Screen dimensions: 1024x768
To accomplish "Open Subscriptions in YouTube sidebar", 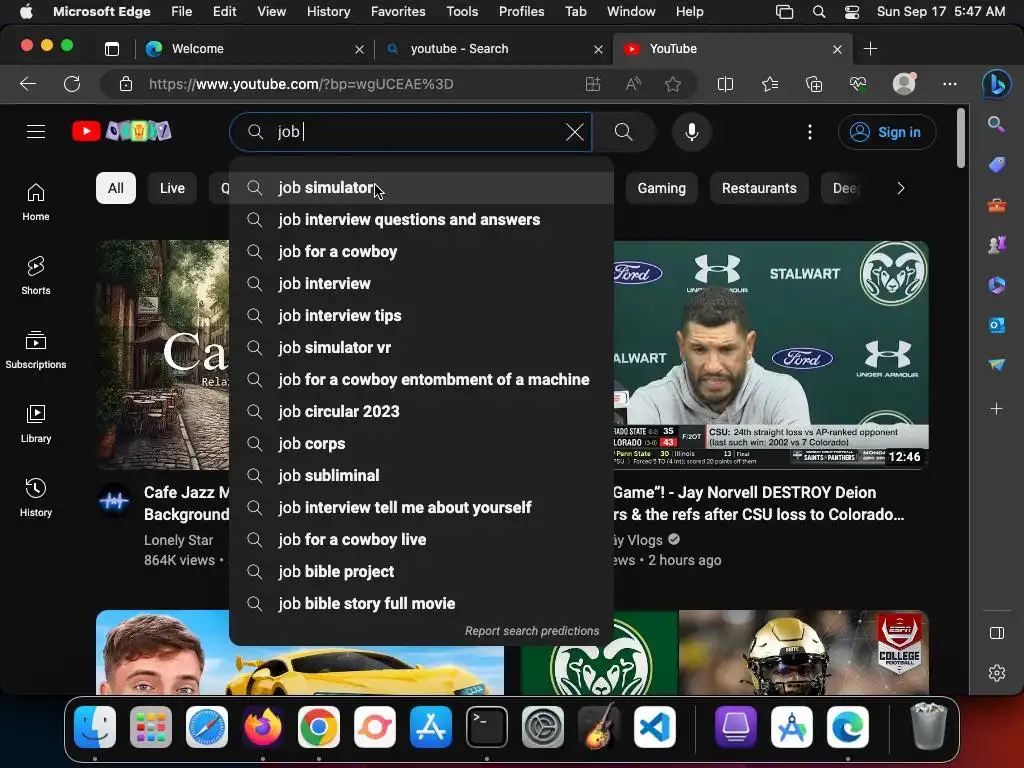I will click(x=36, y=349).
